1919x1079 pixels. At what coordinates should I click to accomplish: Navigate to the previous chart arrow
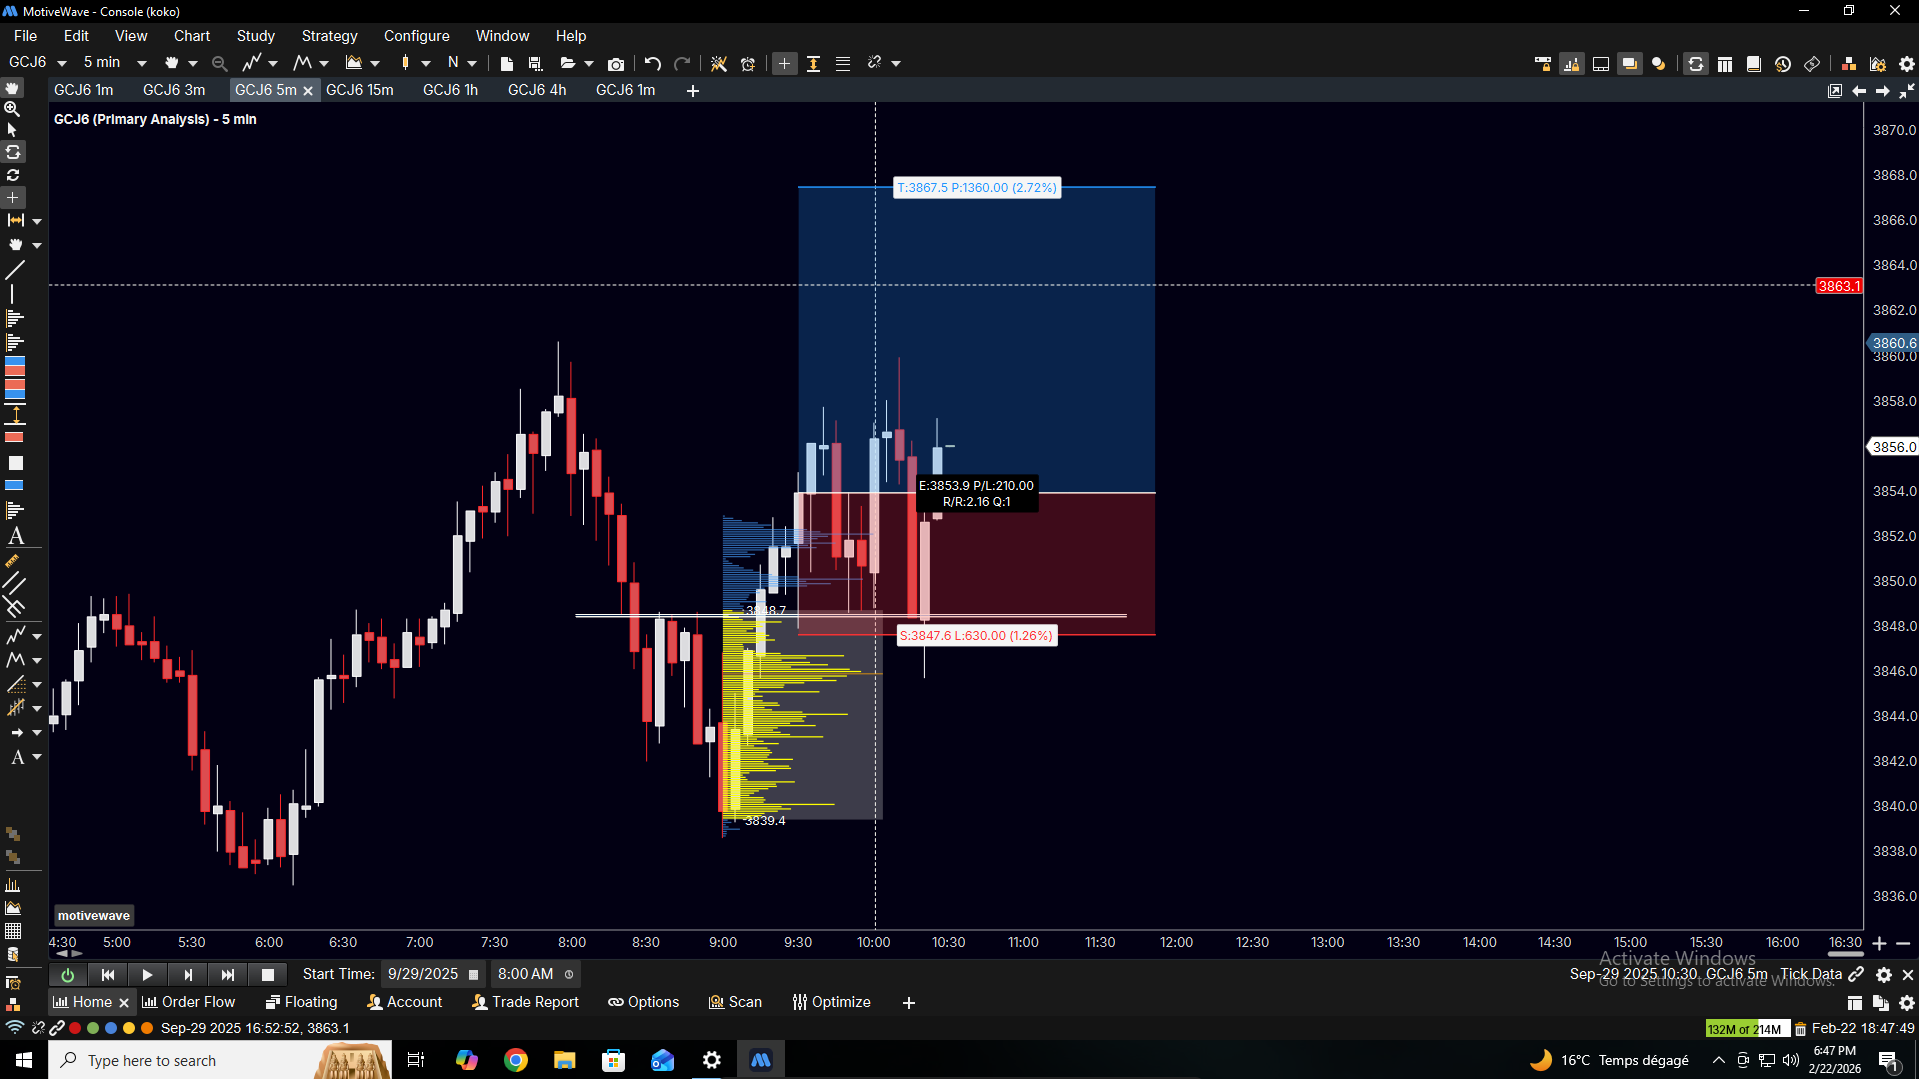pyautogui.click(x=1859, y=91)
